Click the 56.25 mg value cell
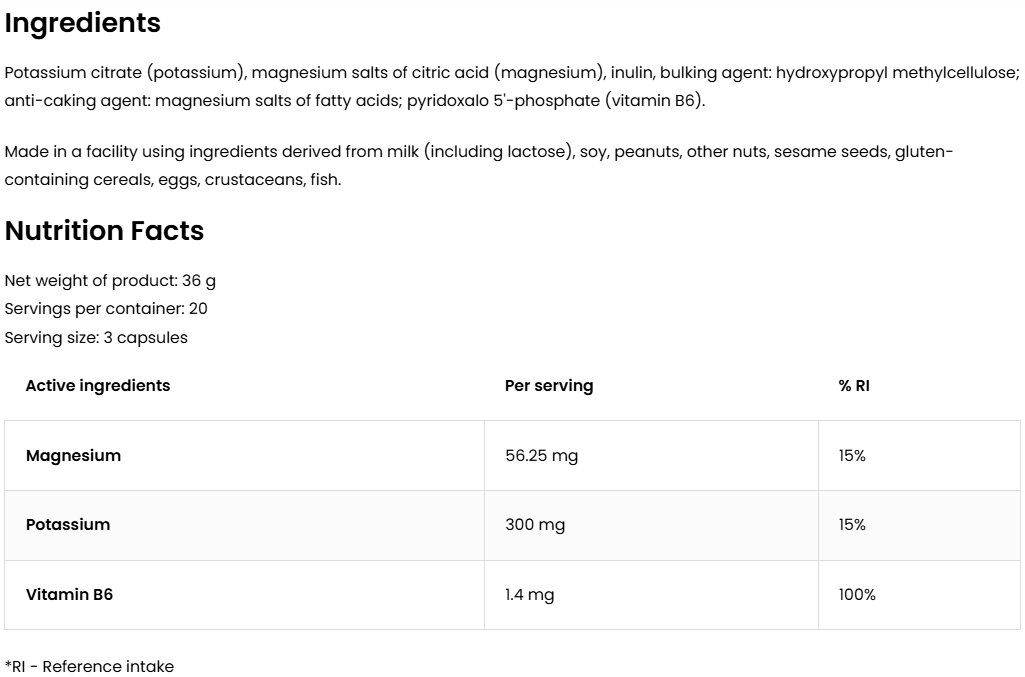This screenshot has width=1025, height=677. coord(542,456)
